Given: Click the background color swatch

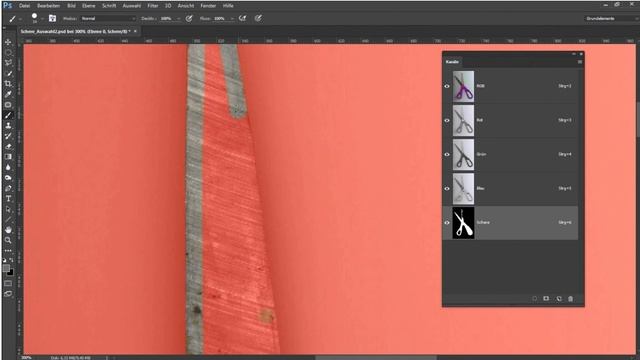Looking at the screenshot, I should pos(10,272).
